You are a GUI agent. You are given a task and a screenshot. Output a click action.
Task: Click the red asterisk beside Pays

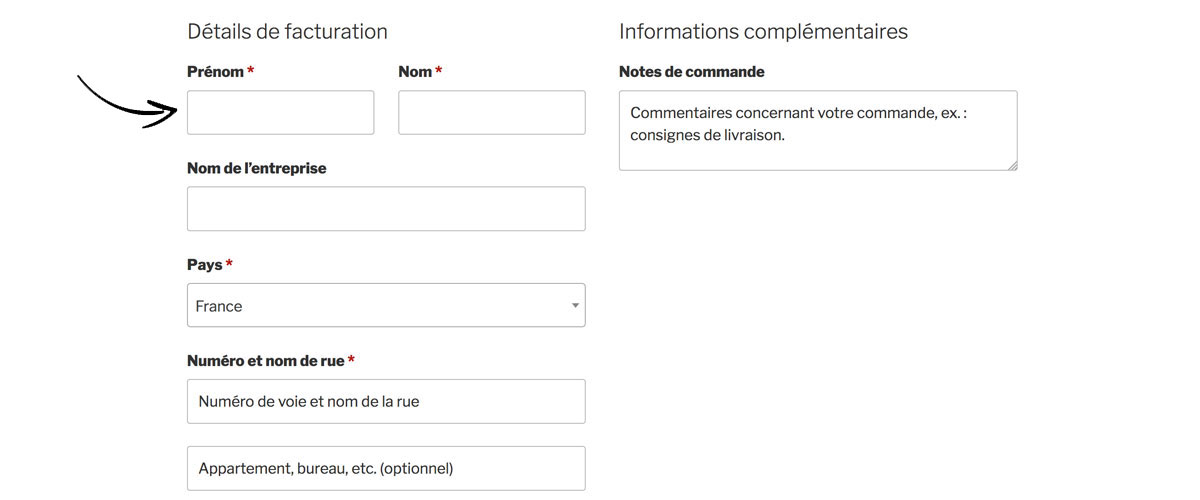(229, 263)
